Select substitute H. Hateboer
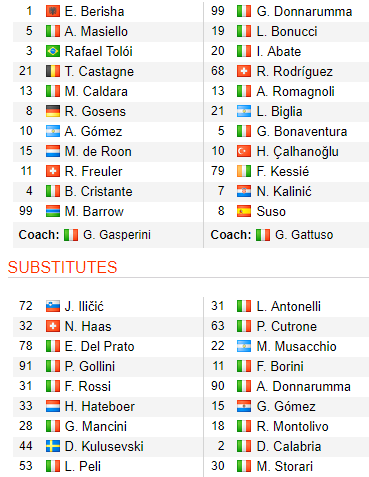 (100, 407)
